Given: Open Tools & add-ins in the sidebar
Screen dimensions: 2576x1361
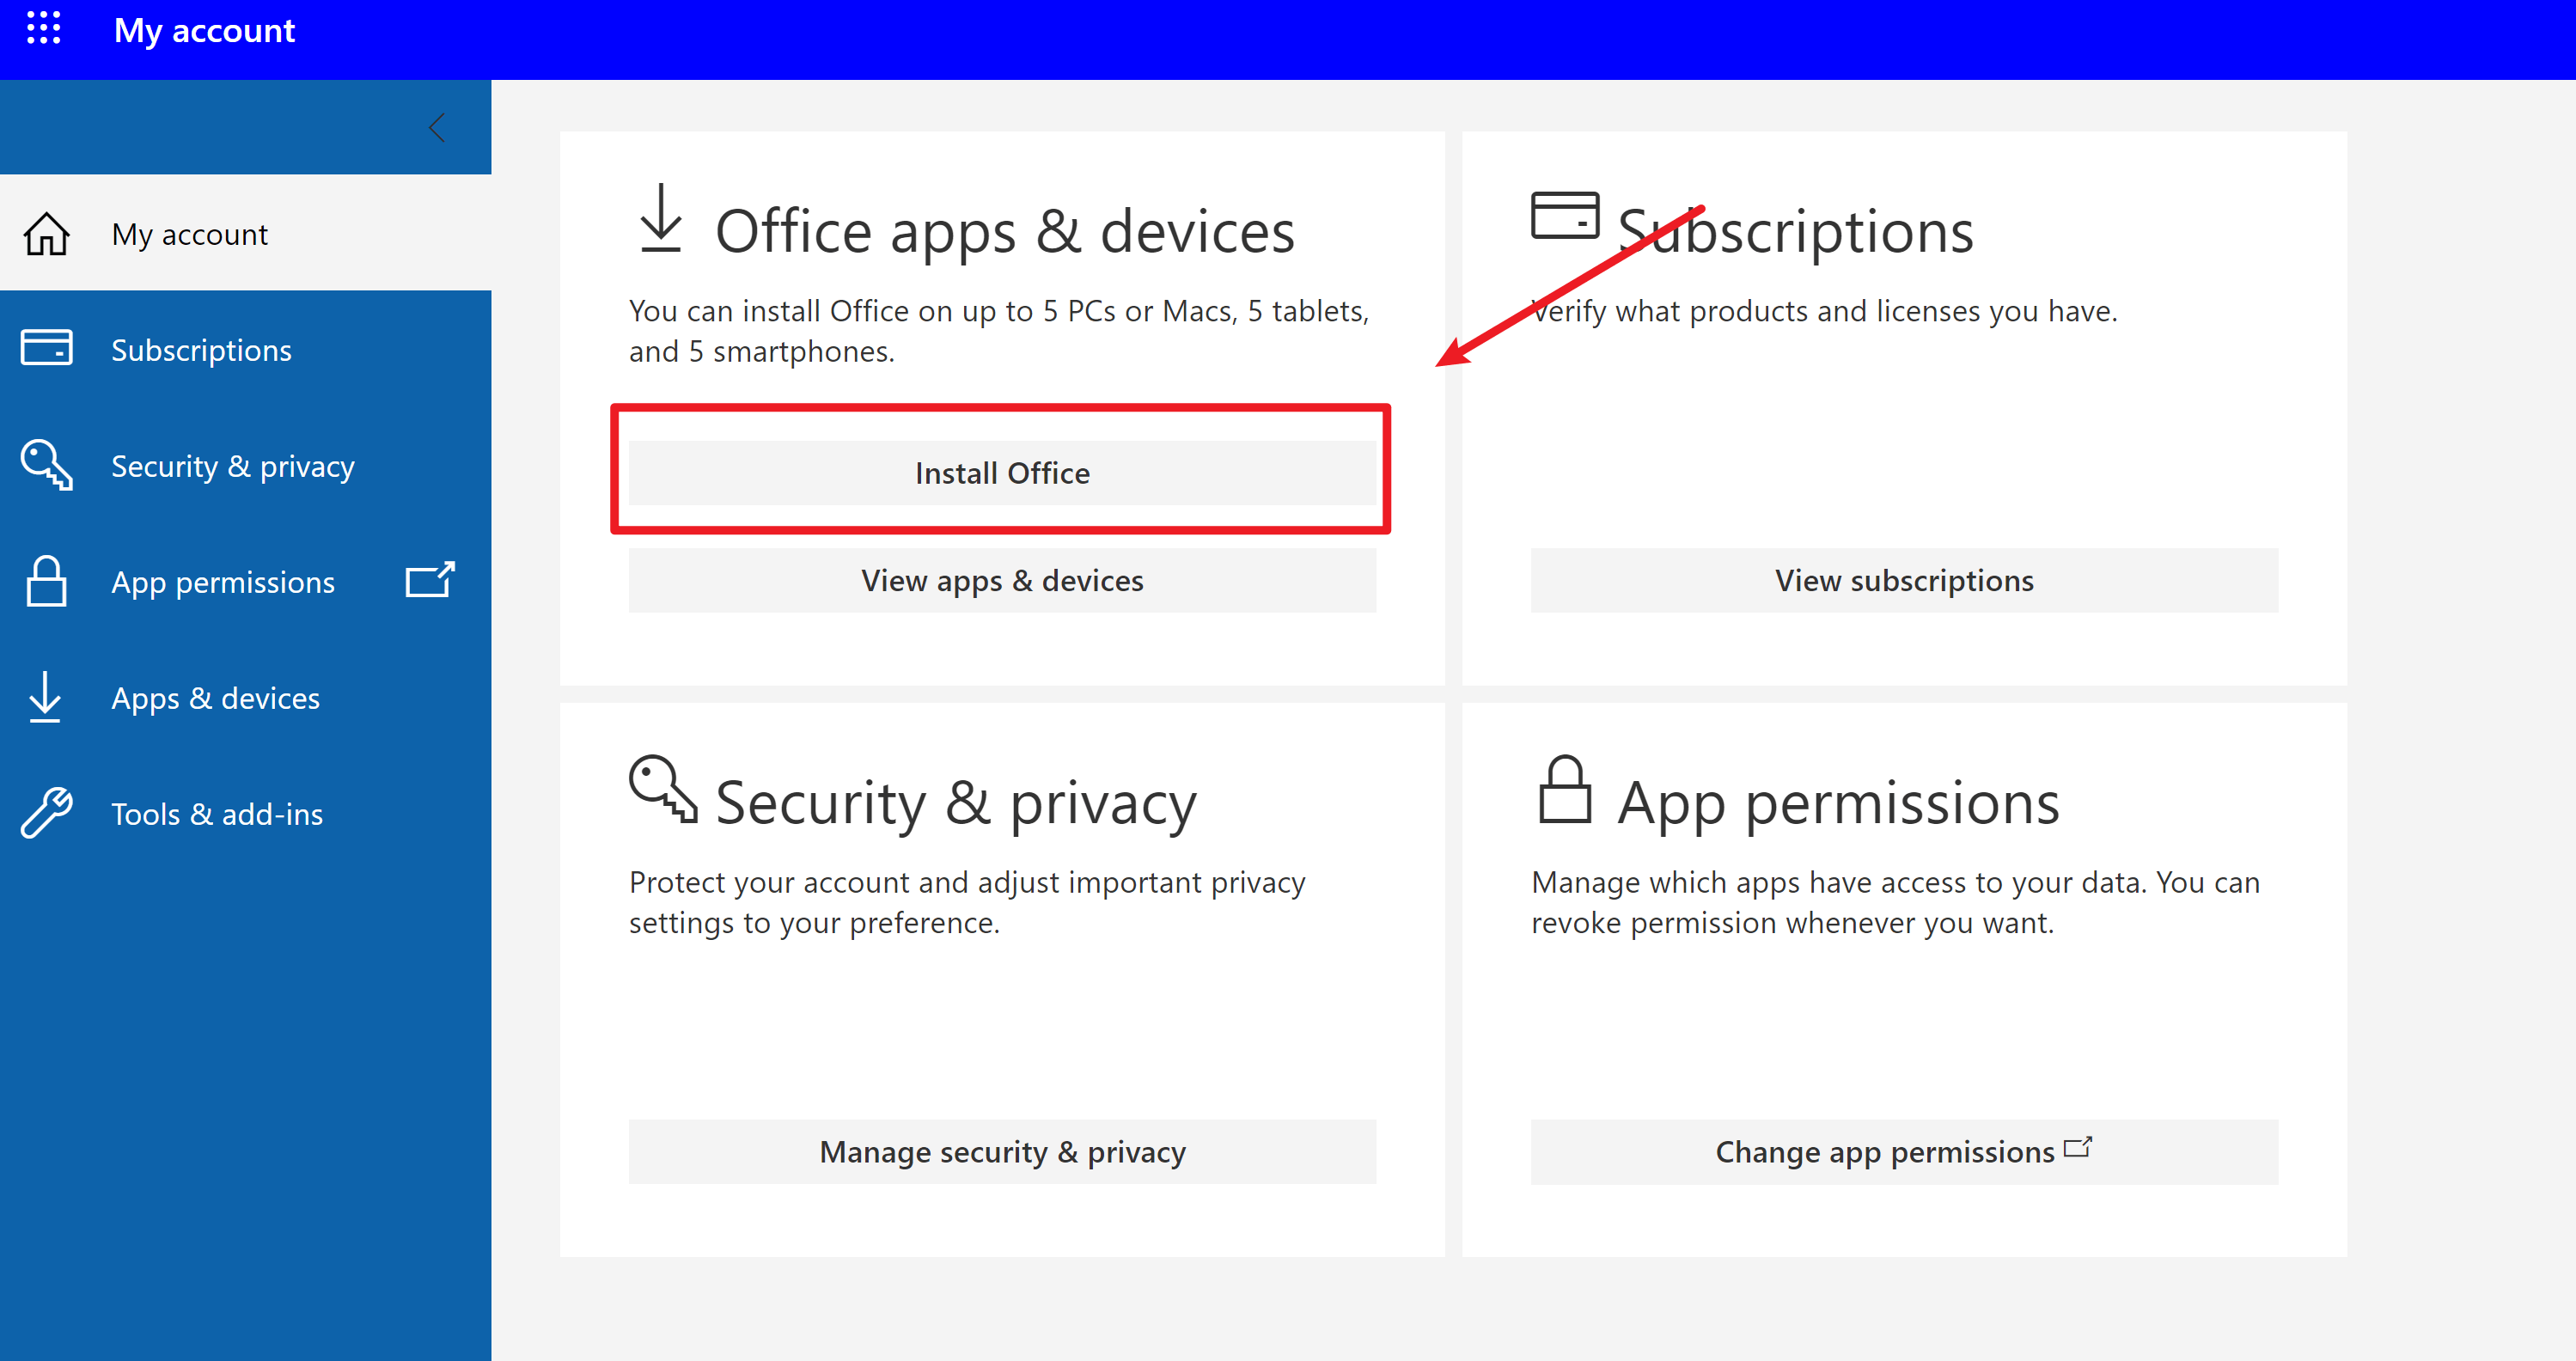Looking at the screenshot, I should 245,814.
